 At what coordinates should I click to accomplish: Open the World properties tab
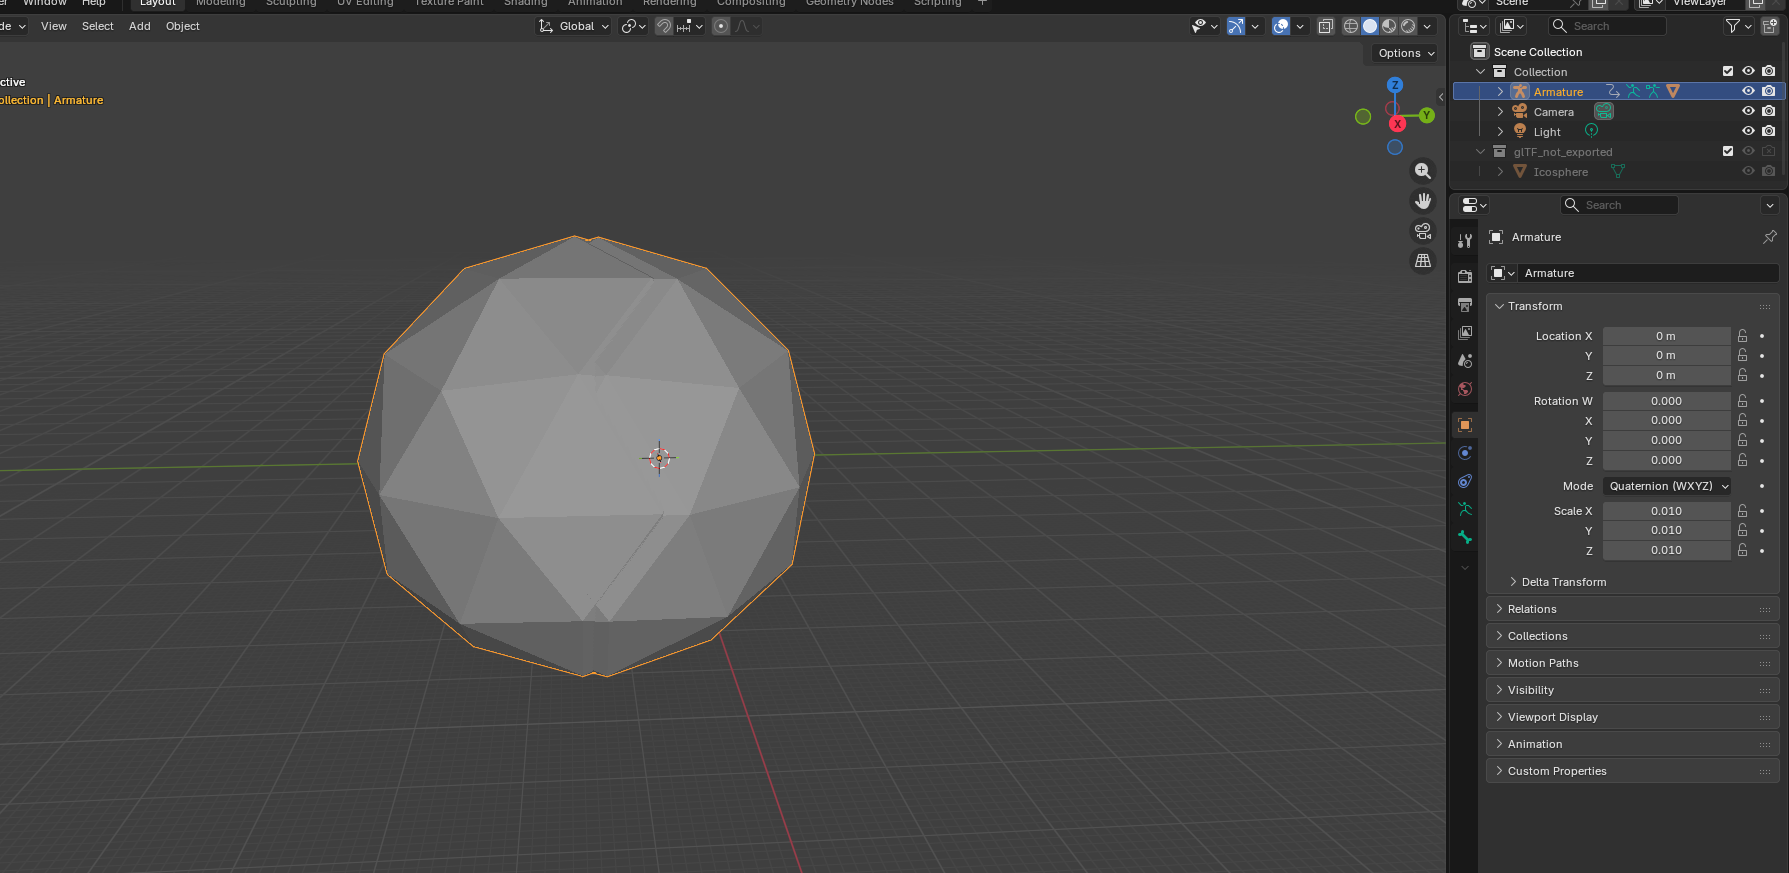(x=1465, y=389)
